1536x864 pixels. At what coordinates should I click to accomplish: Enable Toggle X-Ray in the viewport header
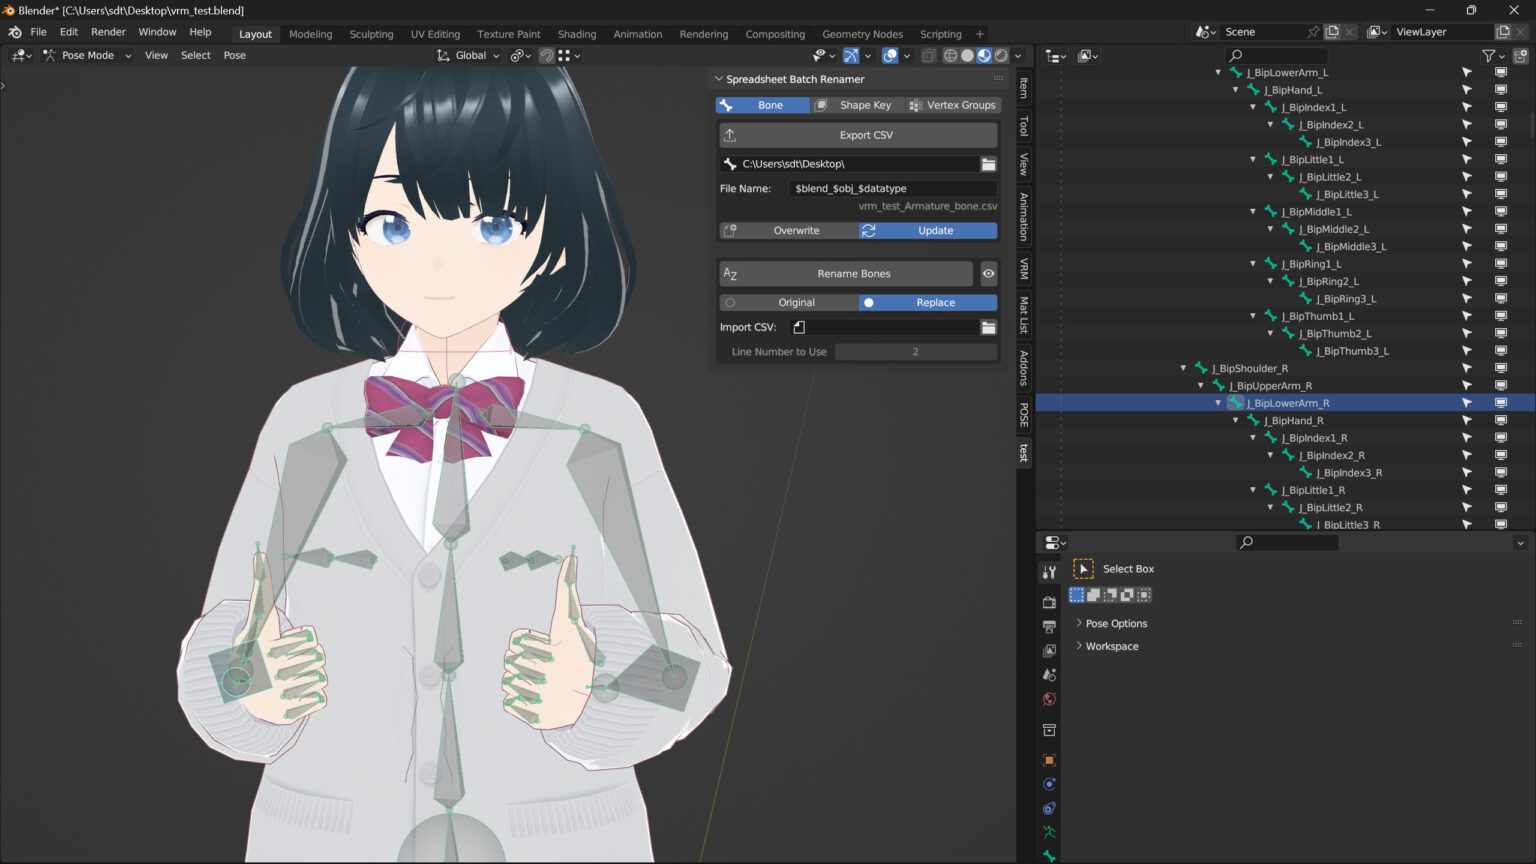coord(927,55)
